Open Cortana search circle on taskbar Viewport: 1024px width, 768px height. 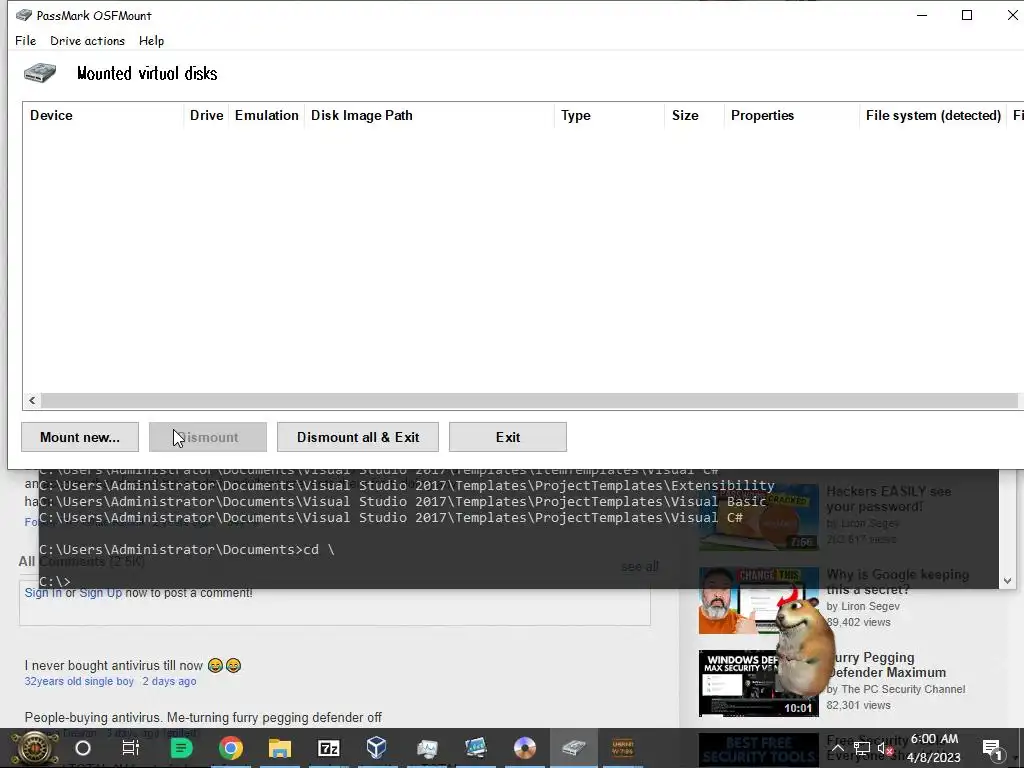83,748
